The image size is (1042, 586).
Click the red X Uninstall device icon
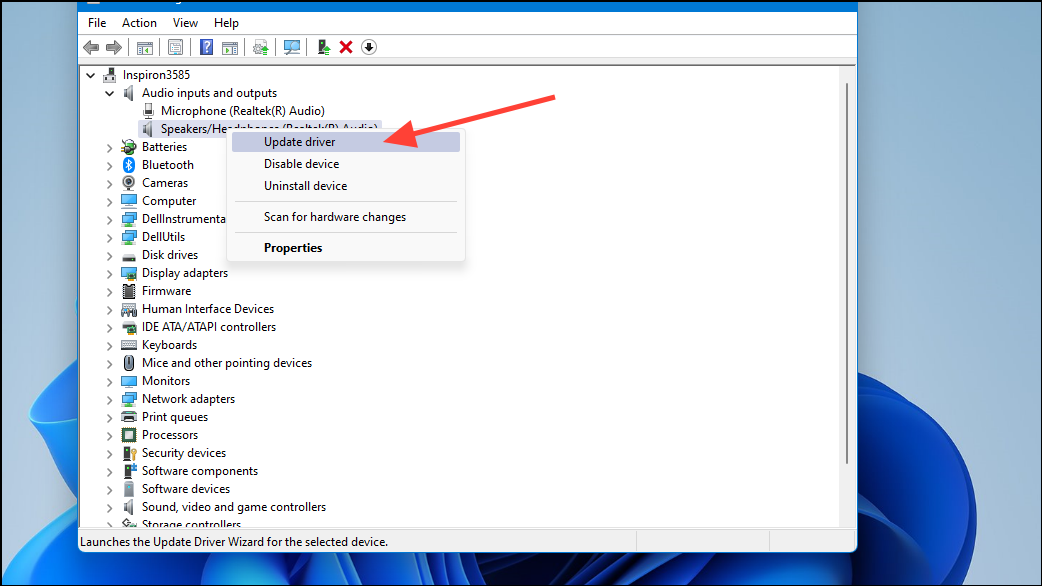pos(346,47)
